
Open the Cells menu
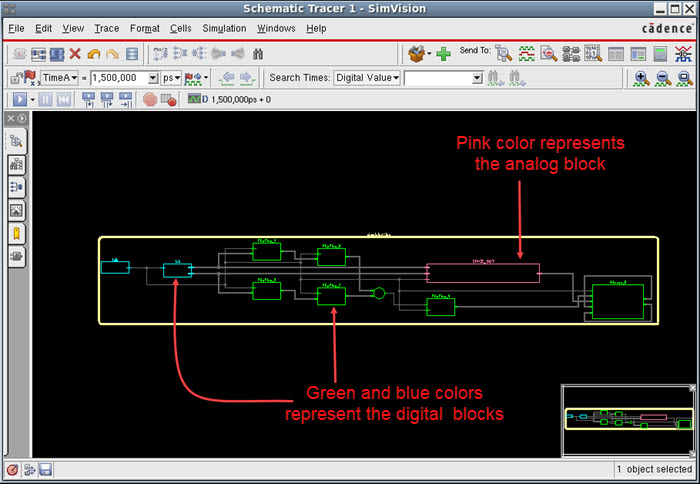180,28
